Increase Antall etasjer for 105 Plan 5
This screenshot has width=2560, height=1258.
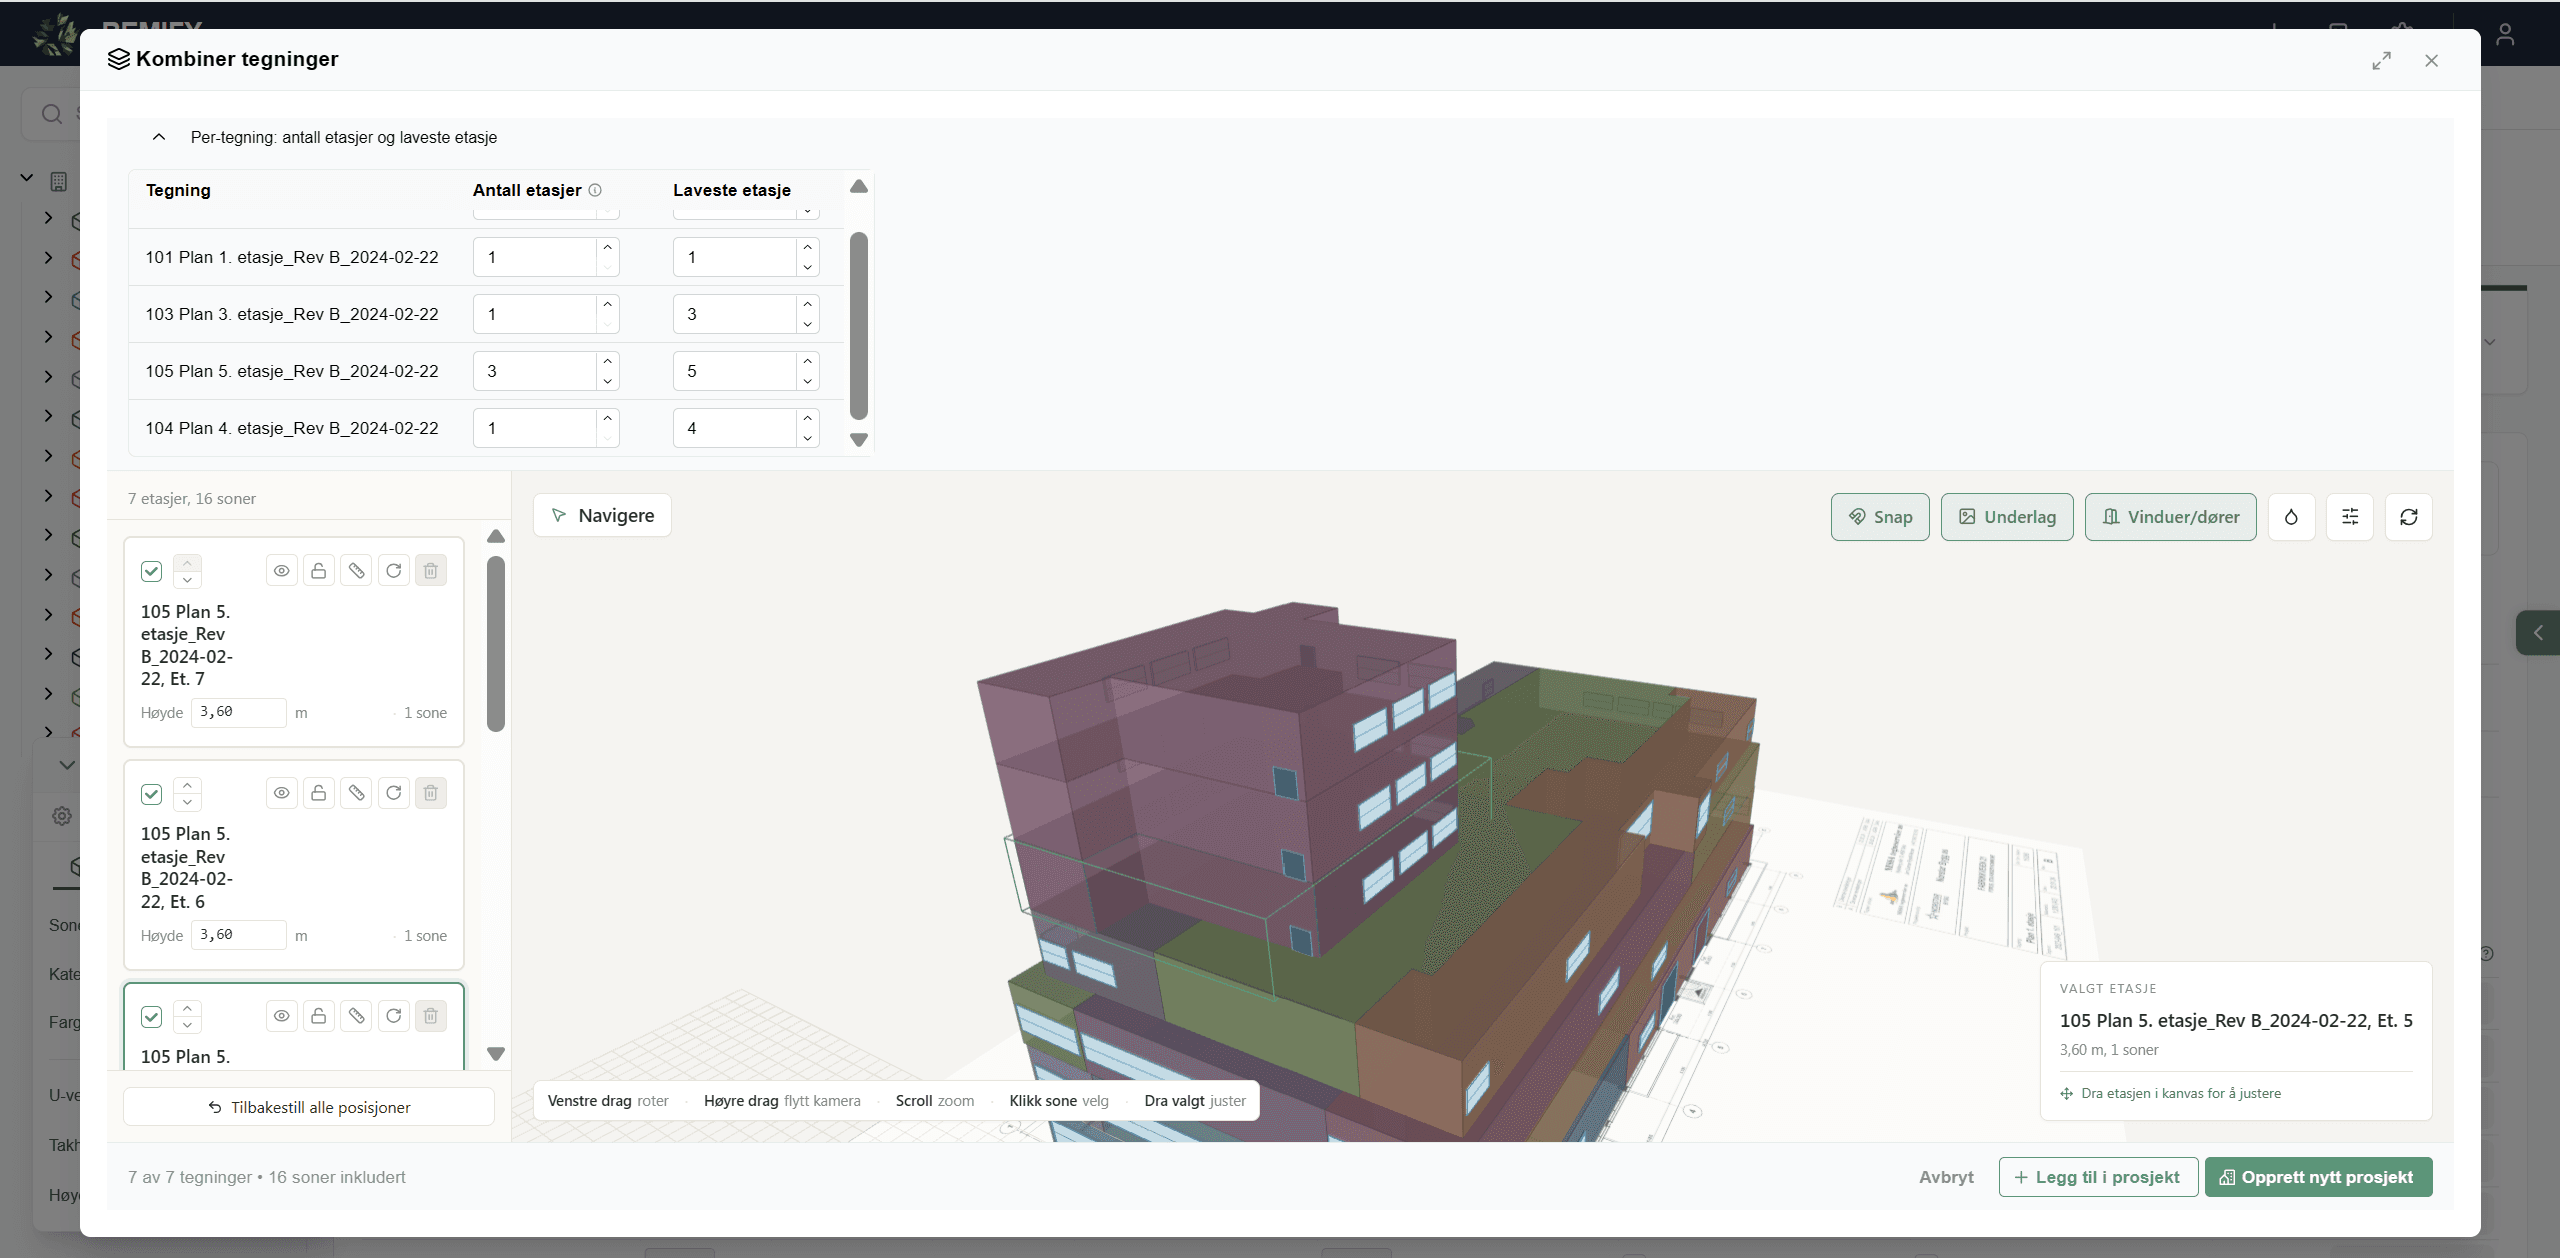[x=608, y=361]
